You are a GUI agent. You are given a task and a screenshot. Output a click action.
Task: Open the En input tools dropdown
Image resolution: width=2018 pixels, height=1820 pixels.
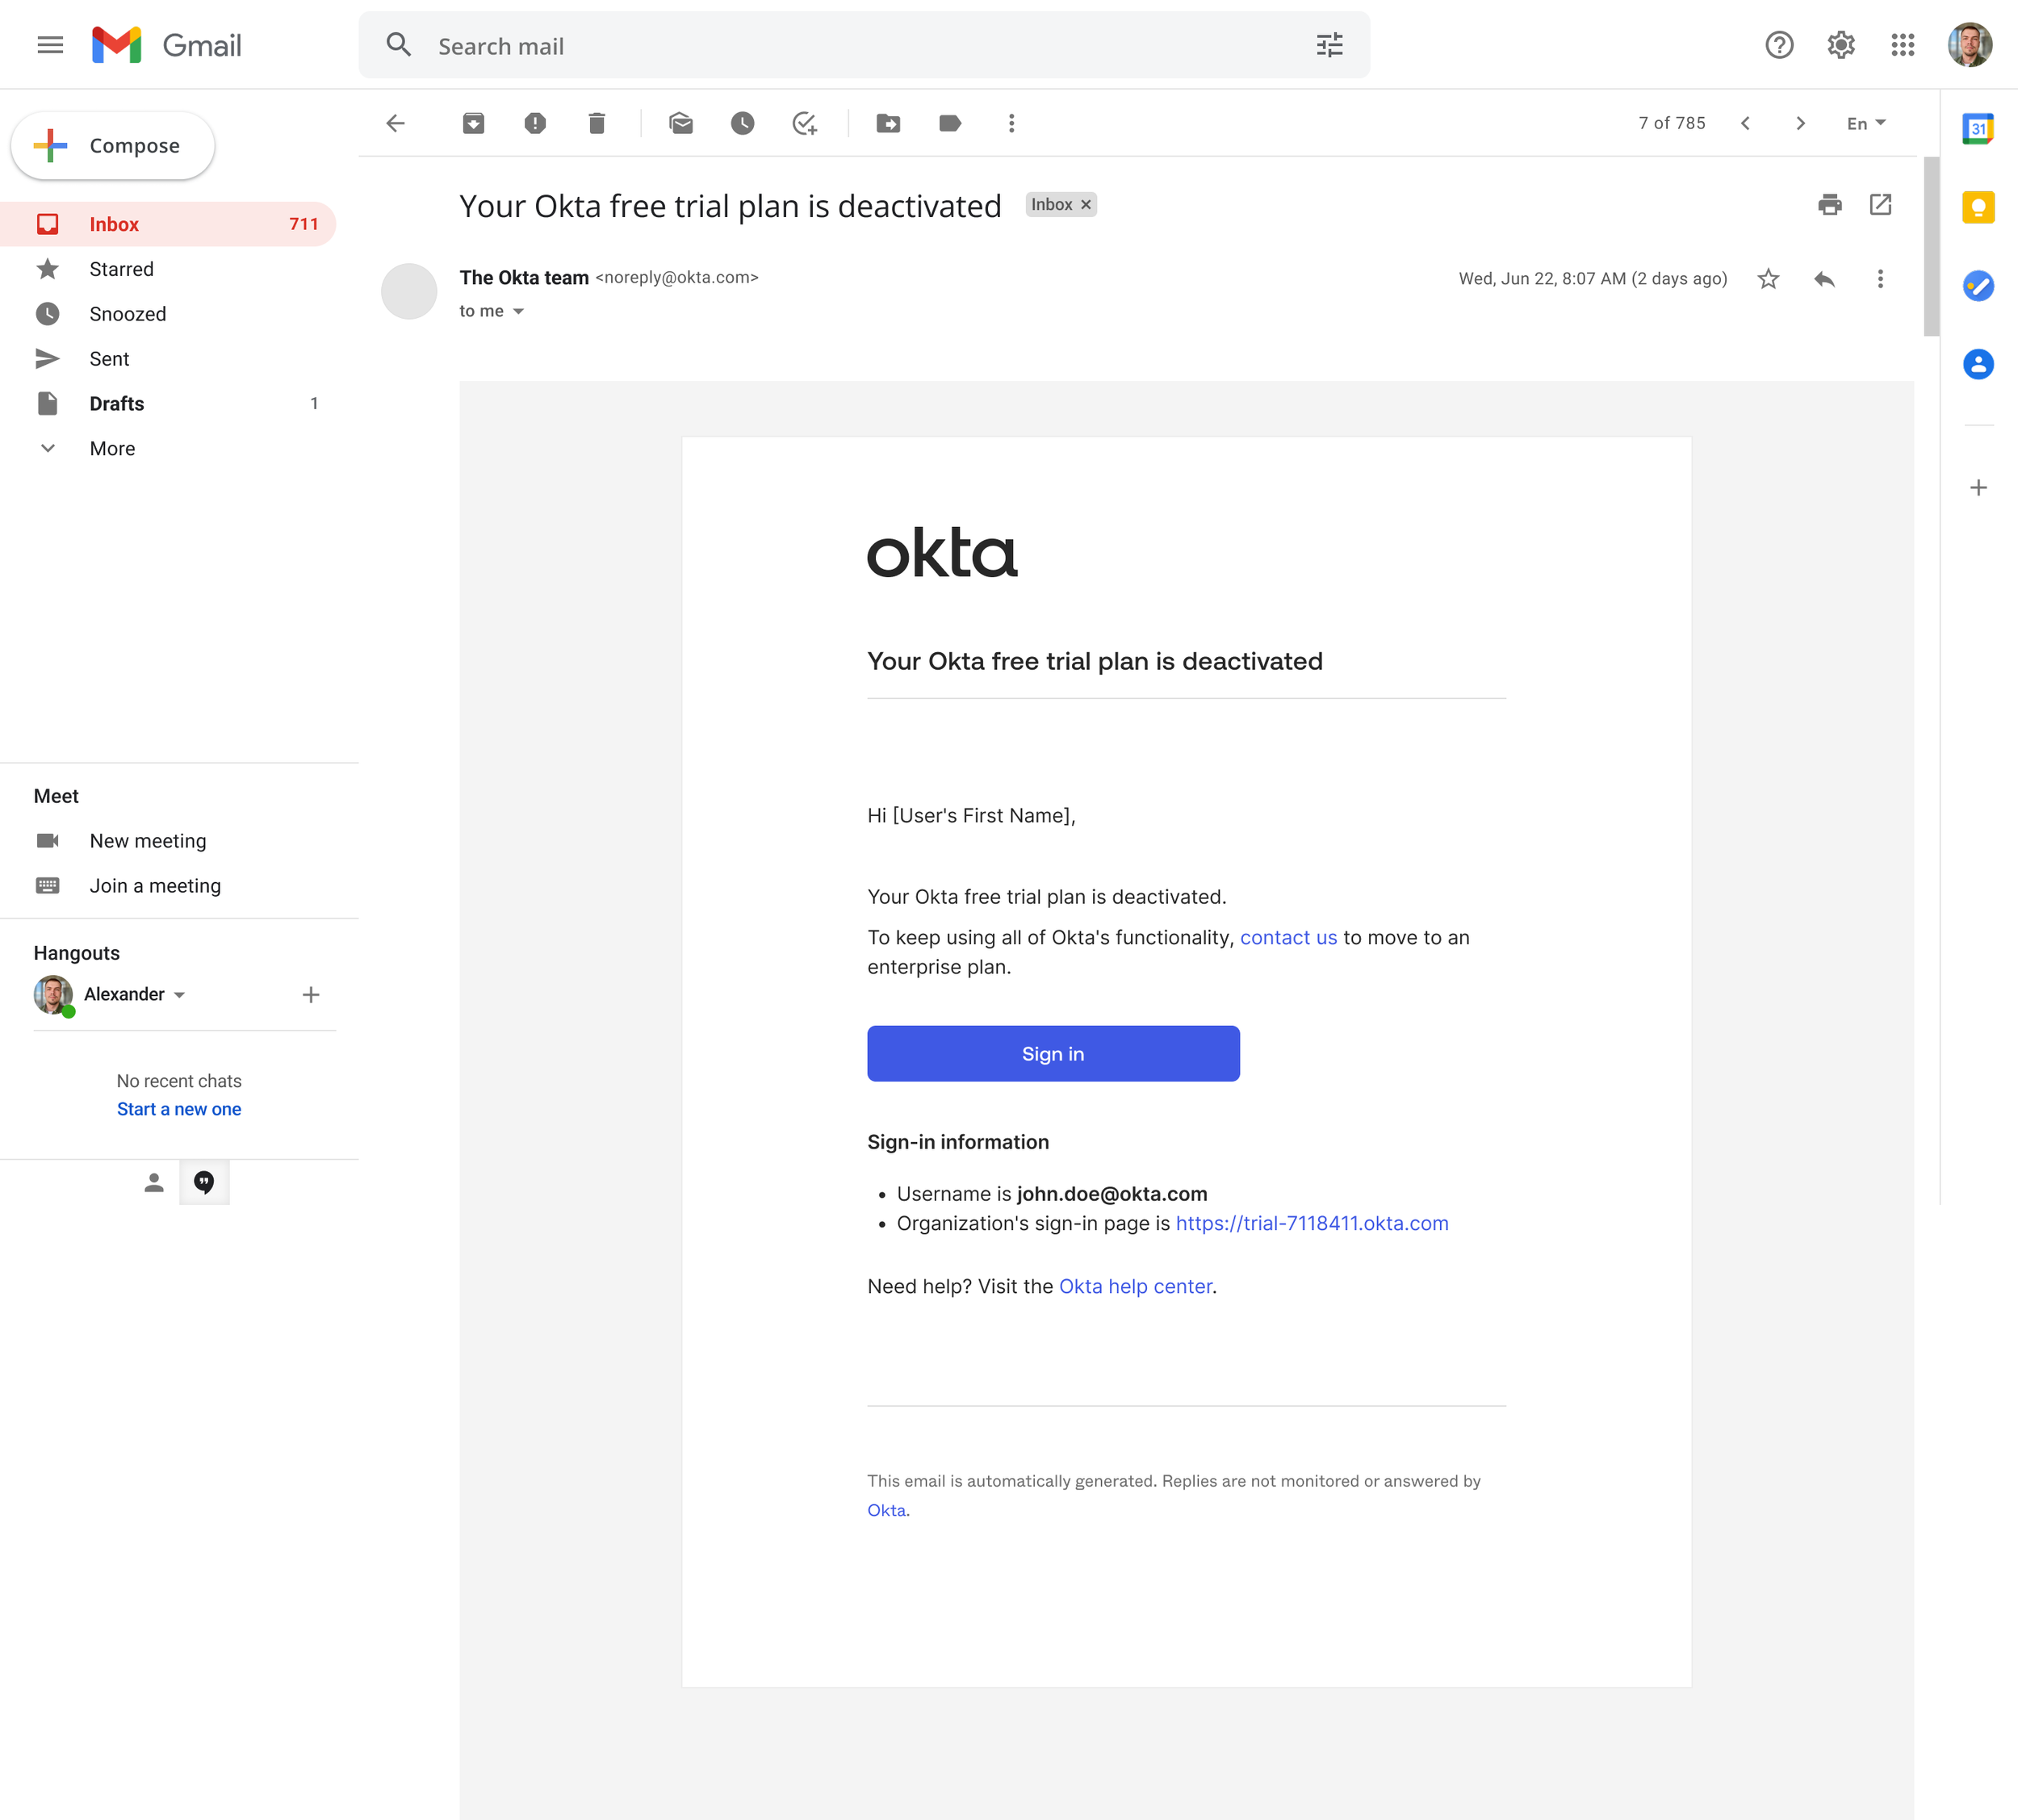pos(1865,123)
